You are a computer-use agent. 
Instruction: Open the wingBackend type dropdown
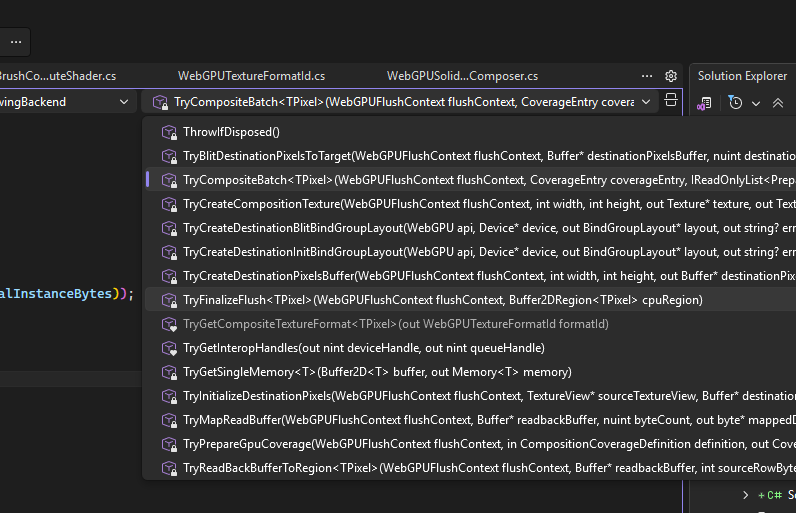coord(67,102)
